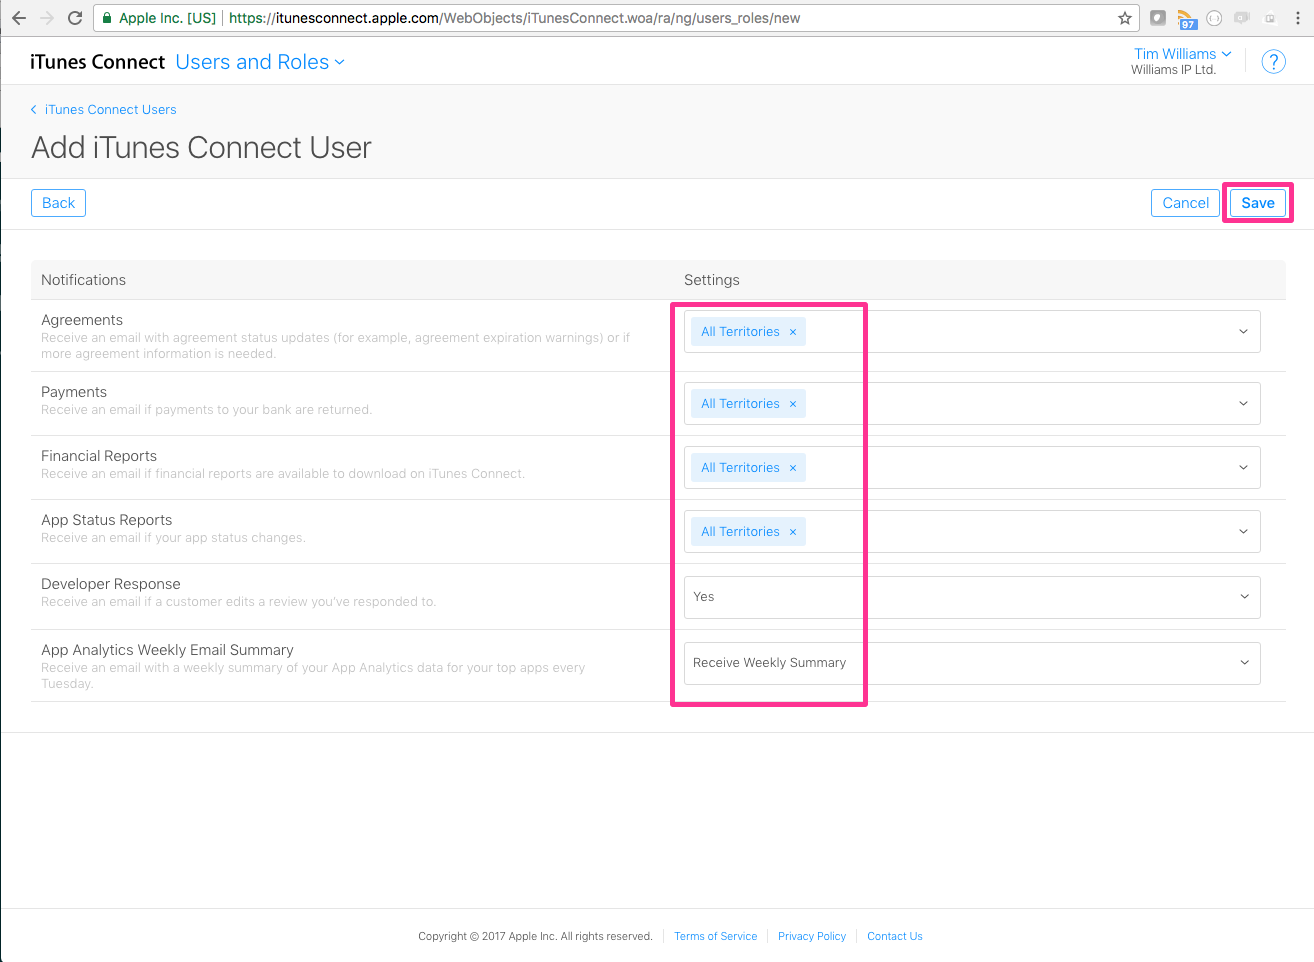The height and width of the screenshot is (962, 1314).
Task: Remove All Territories tag in Agreements row
Action: click(793, 332)
